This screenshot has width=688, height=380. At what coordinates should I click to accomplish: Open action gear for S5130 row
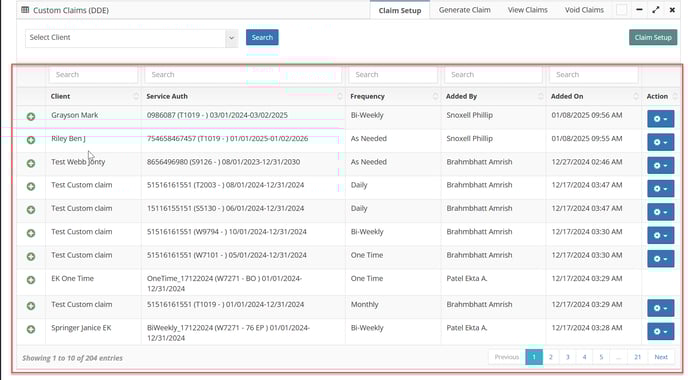pos(660,212)
